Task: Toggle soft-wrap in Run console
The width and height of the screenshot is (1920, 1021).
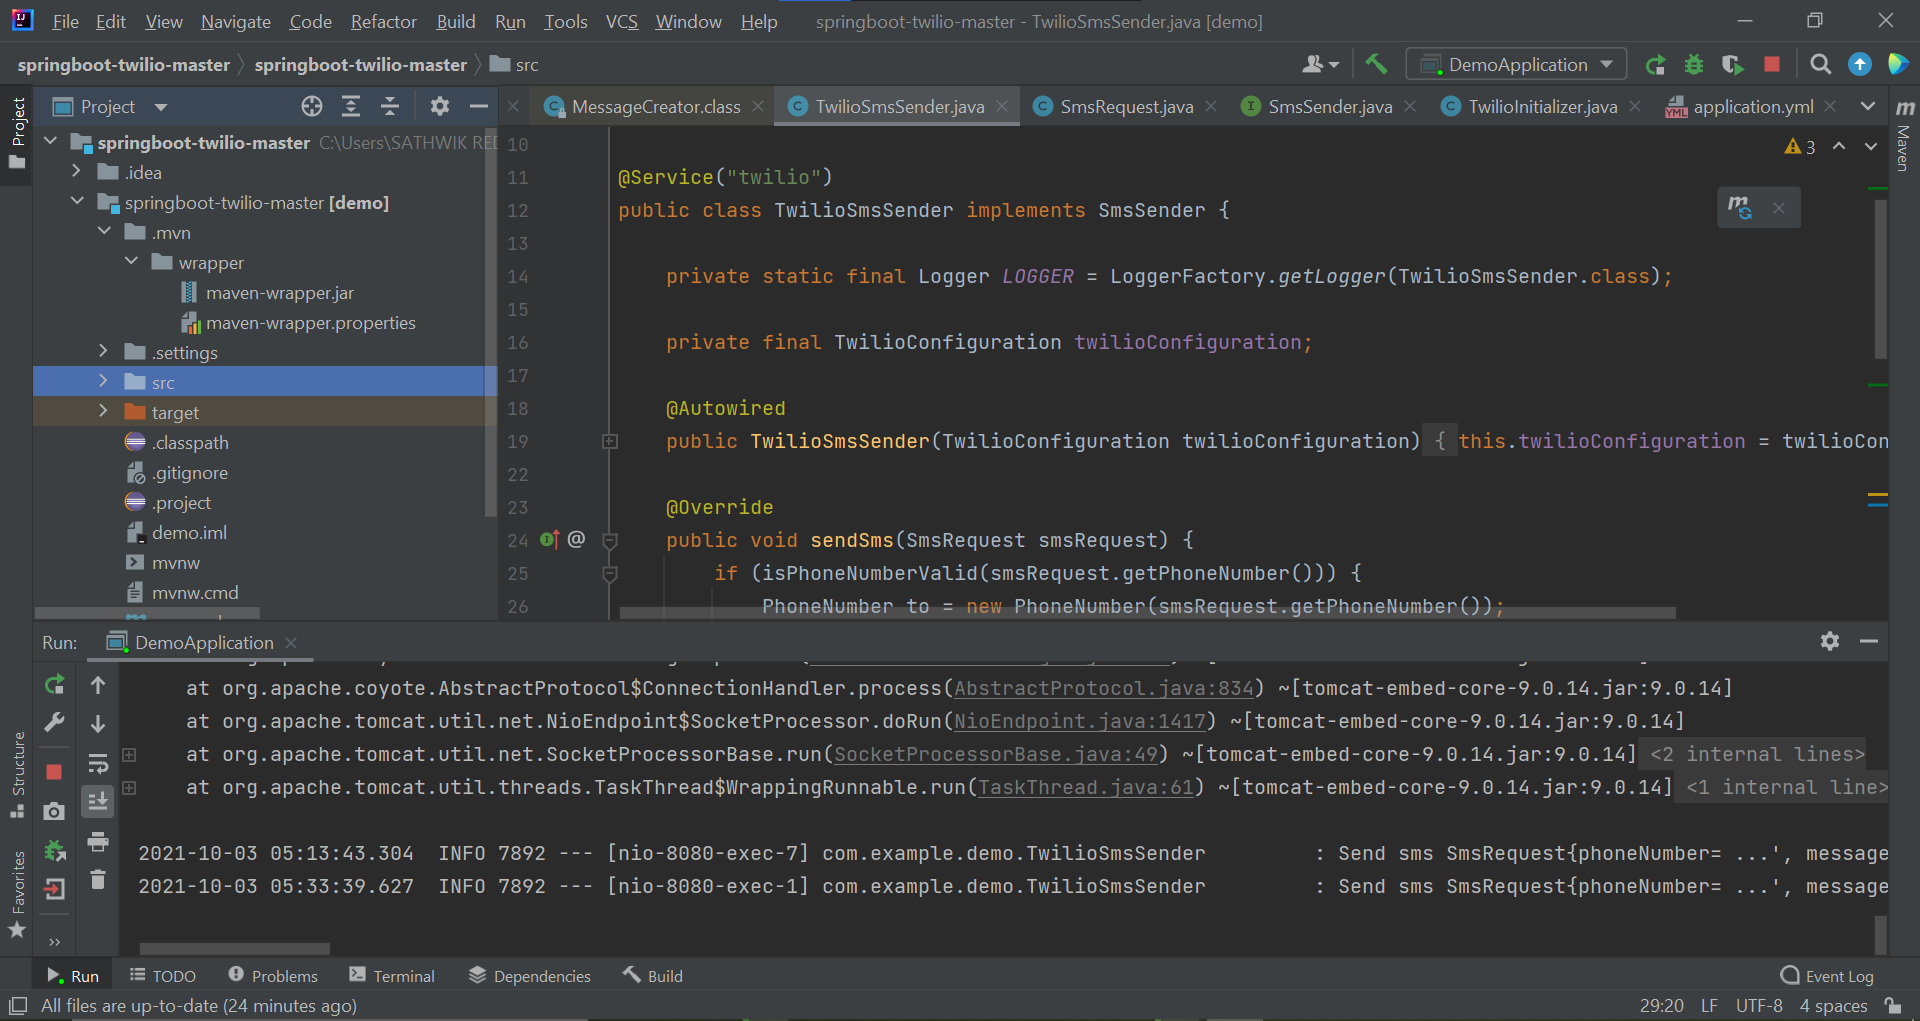Action: coord(98,764)
